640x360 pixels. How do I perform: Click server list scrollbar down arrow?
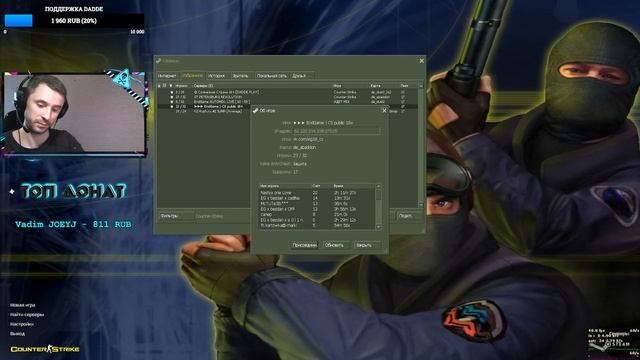tap(421, 204)
